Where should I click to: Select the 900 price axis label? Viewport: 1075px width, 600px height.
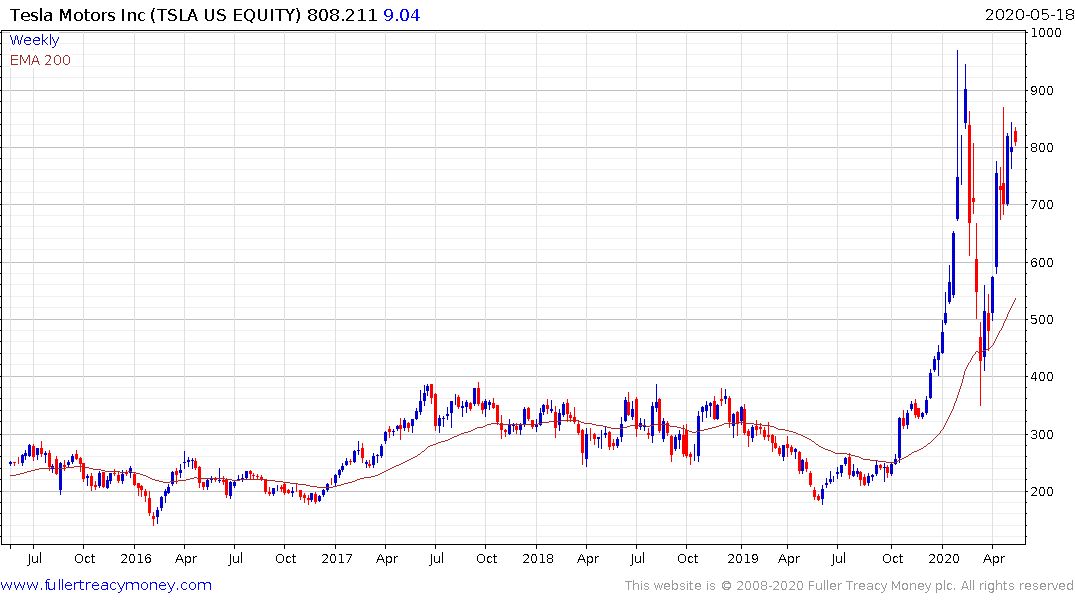point(1042,91)
